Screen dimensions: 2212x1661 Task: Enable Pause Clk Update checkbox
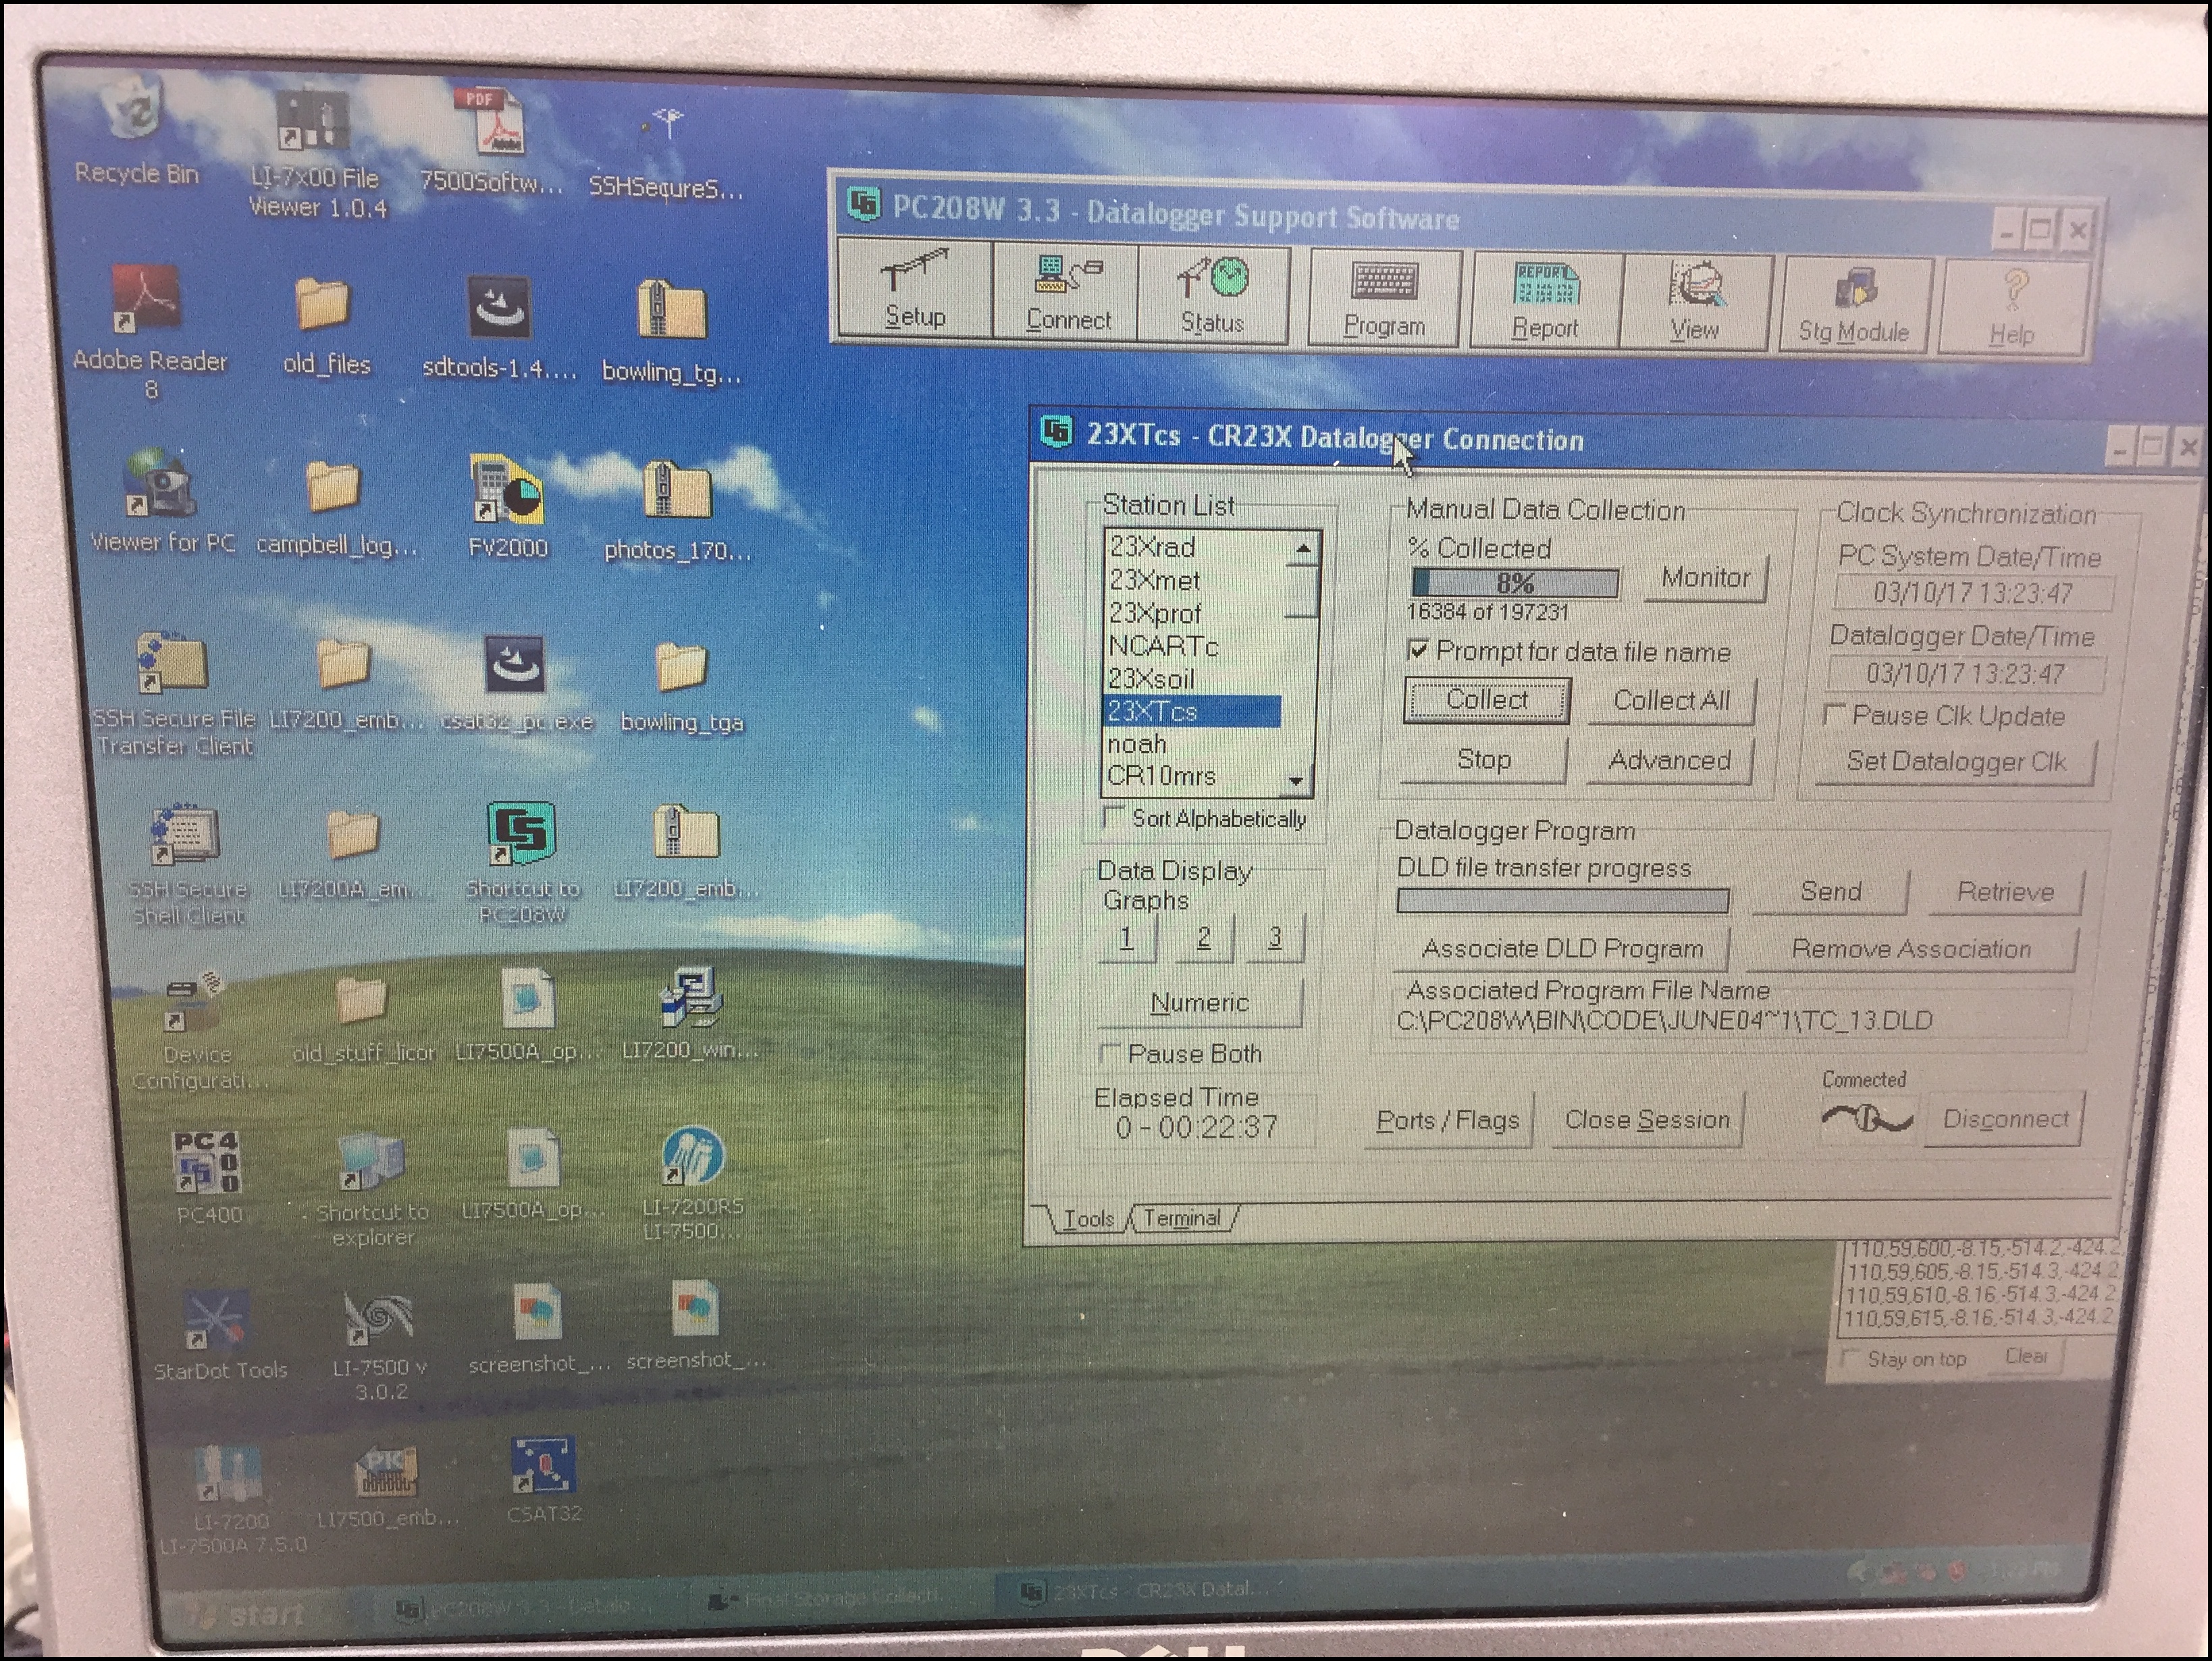click(x=1834, y=715)
